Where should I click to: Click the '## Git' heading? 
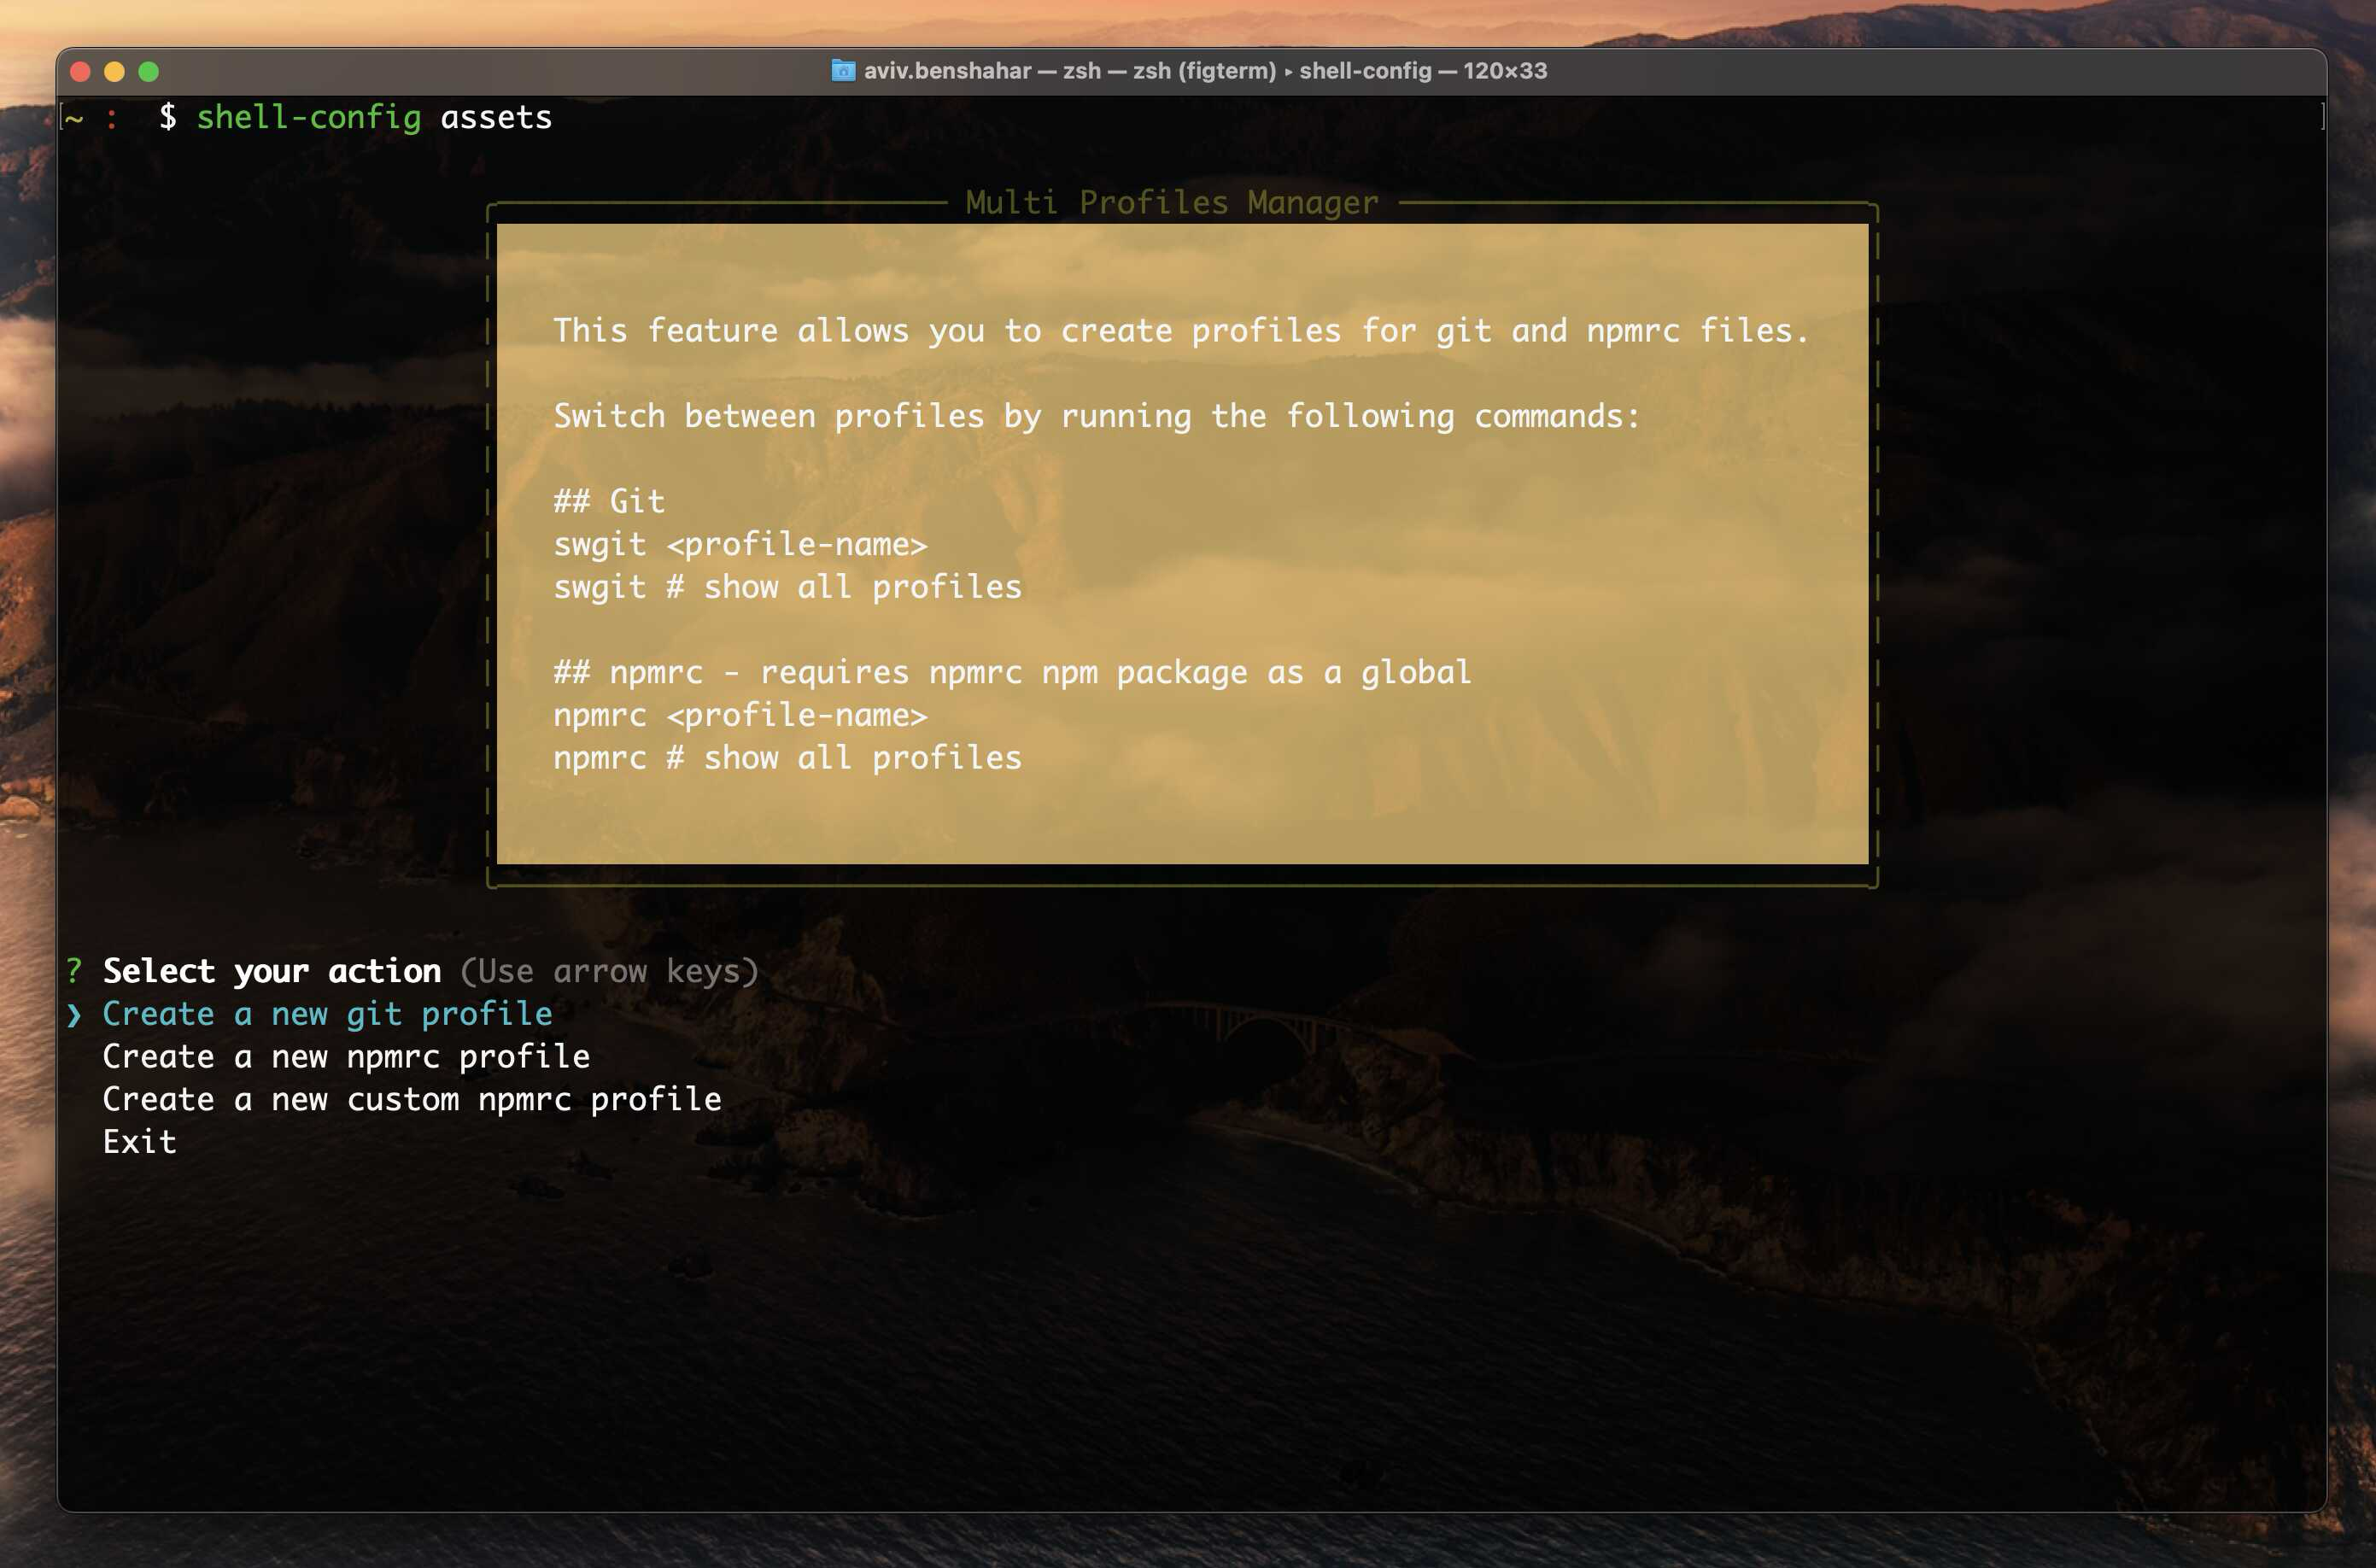(609, 501)
